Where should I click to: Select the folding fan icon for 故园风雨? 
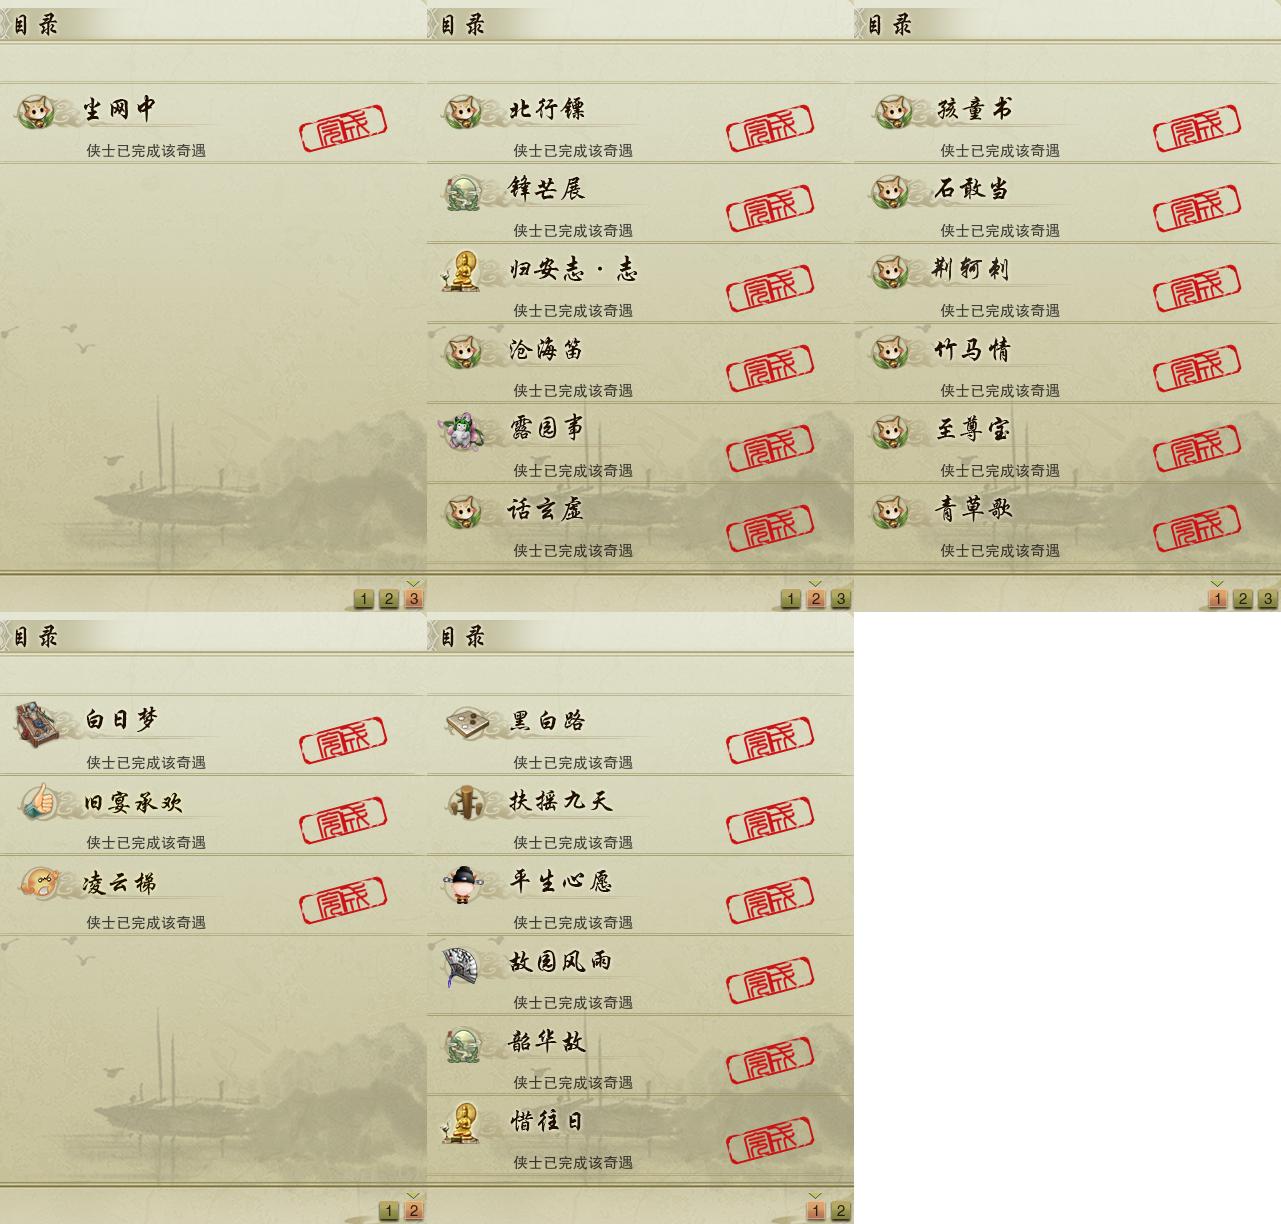click(x=463, y=965)
